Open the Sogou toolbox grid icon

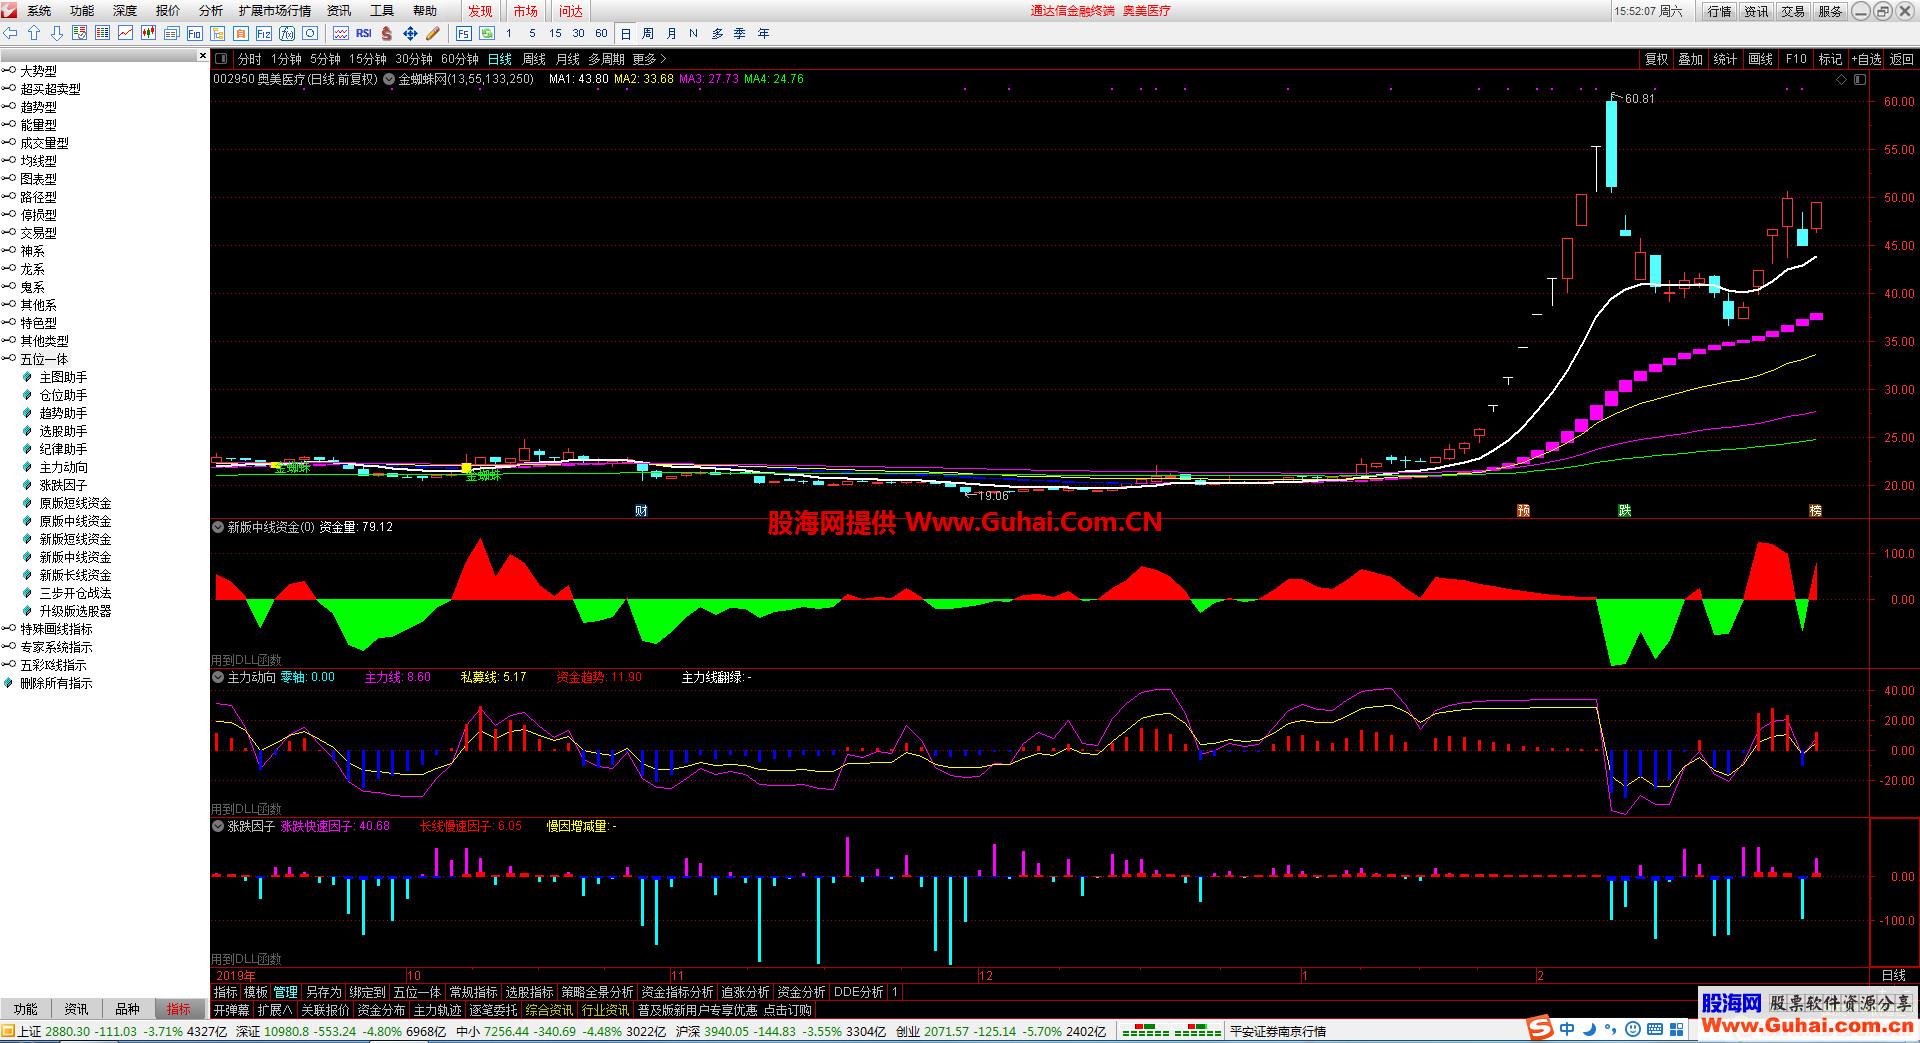coord(1677,1028)
